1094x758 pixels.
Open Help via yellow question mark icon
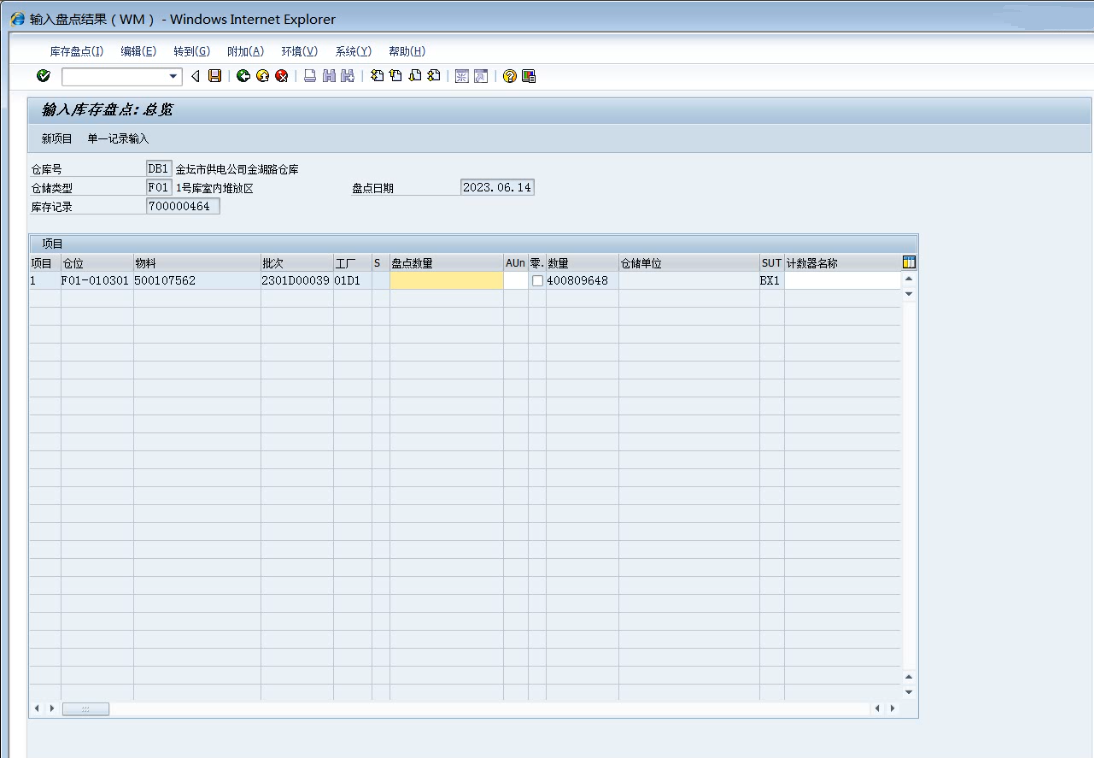[x=510, y=77]
